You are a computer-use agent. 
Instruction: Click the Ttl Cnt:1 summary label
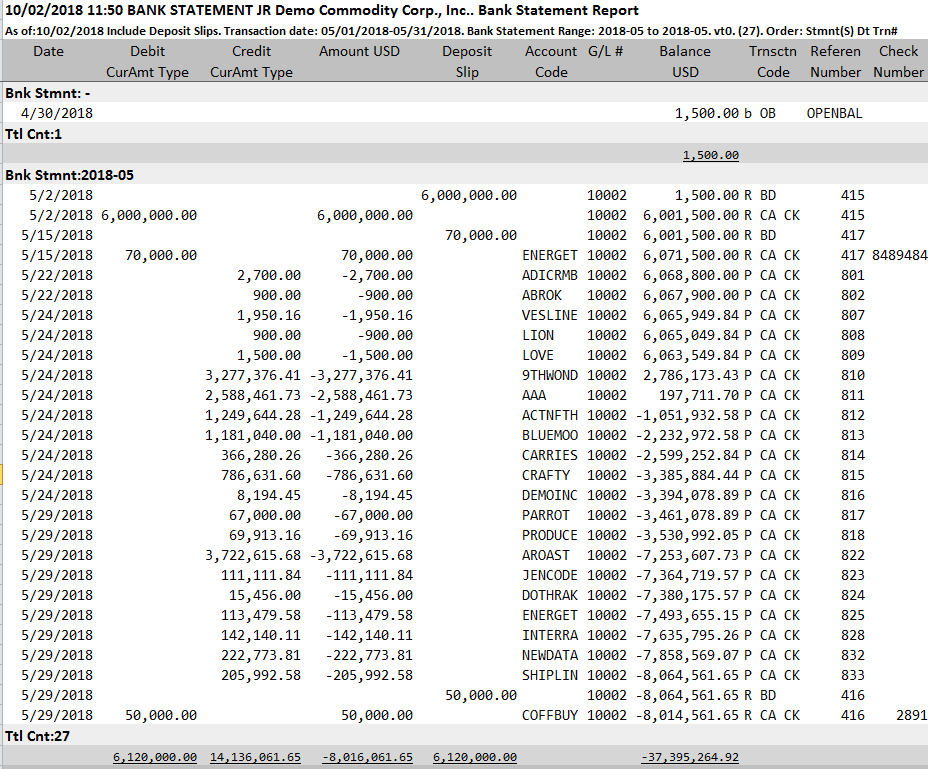33,134
